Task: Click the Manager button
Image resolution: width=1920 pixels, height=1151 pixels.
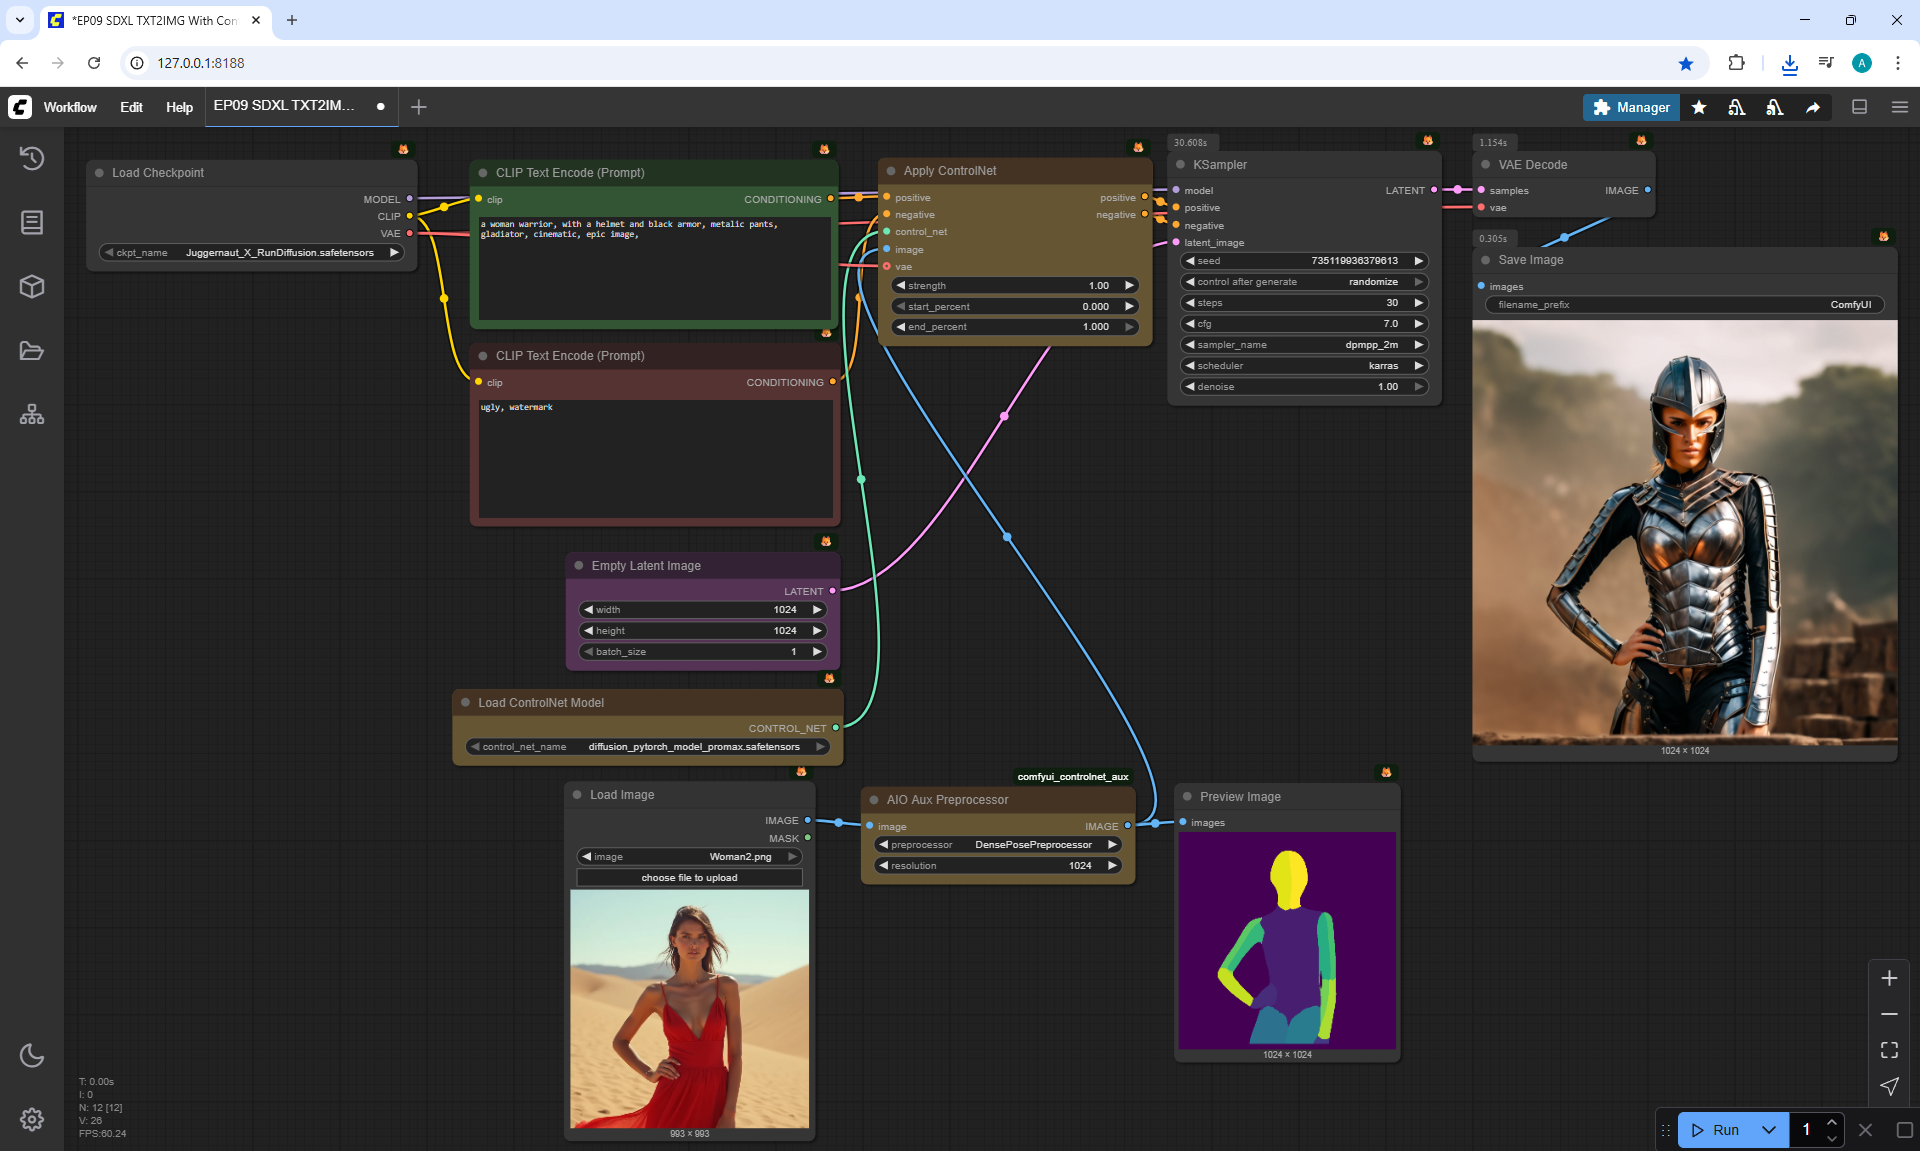Action: click(1631, 107)
